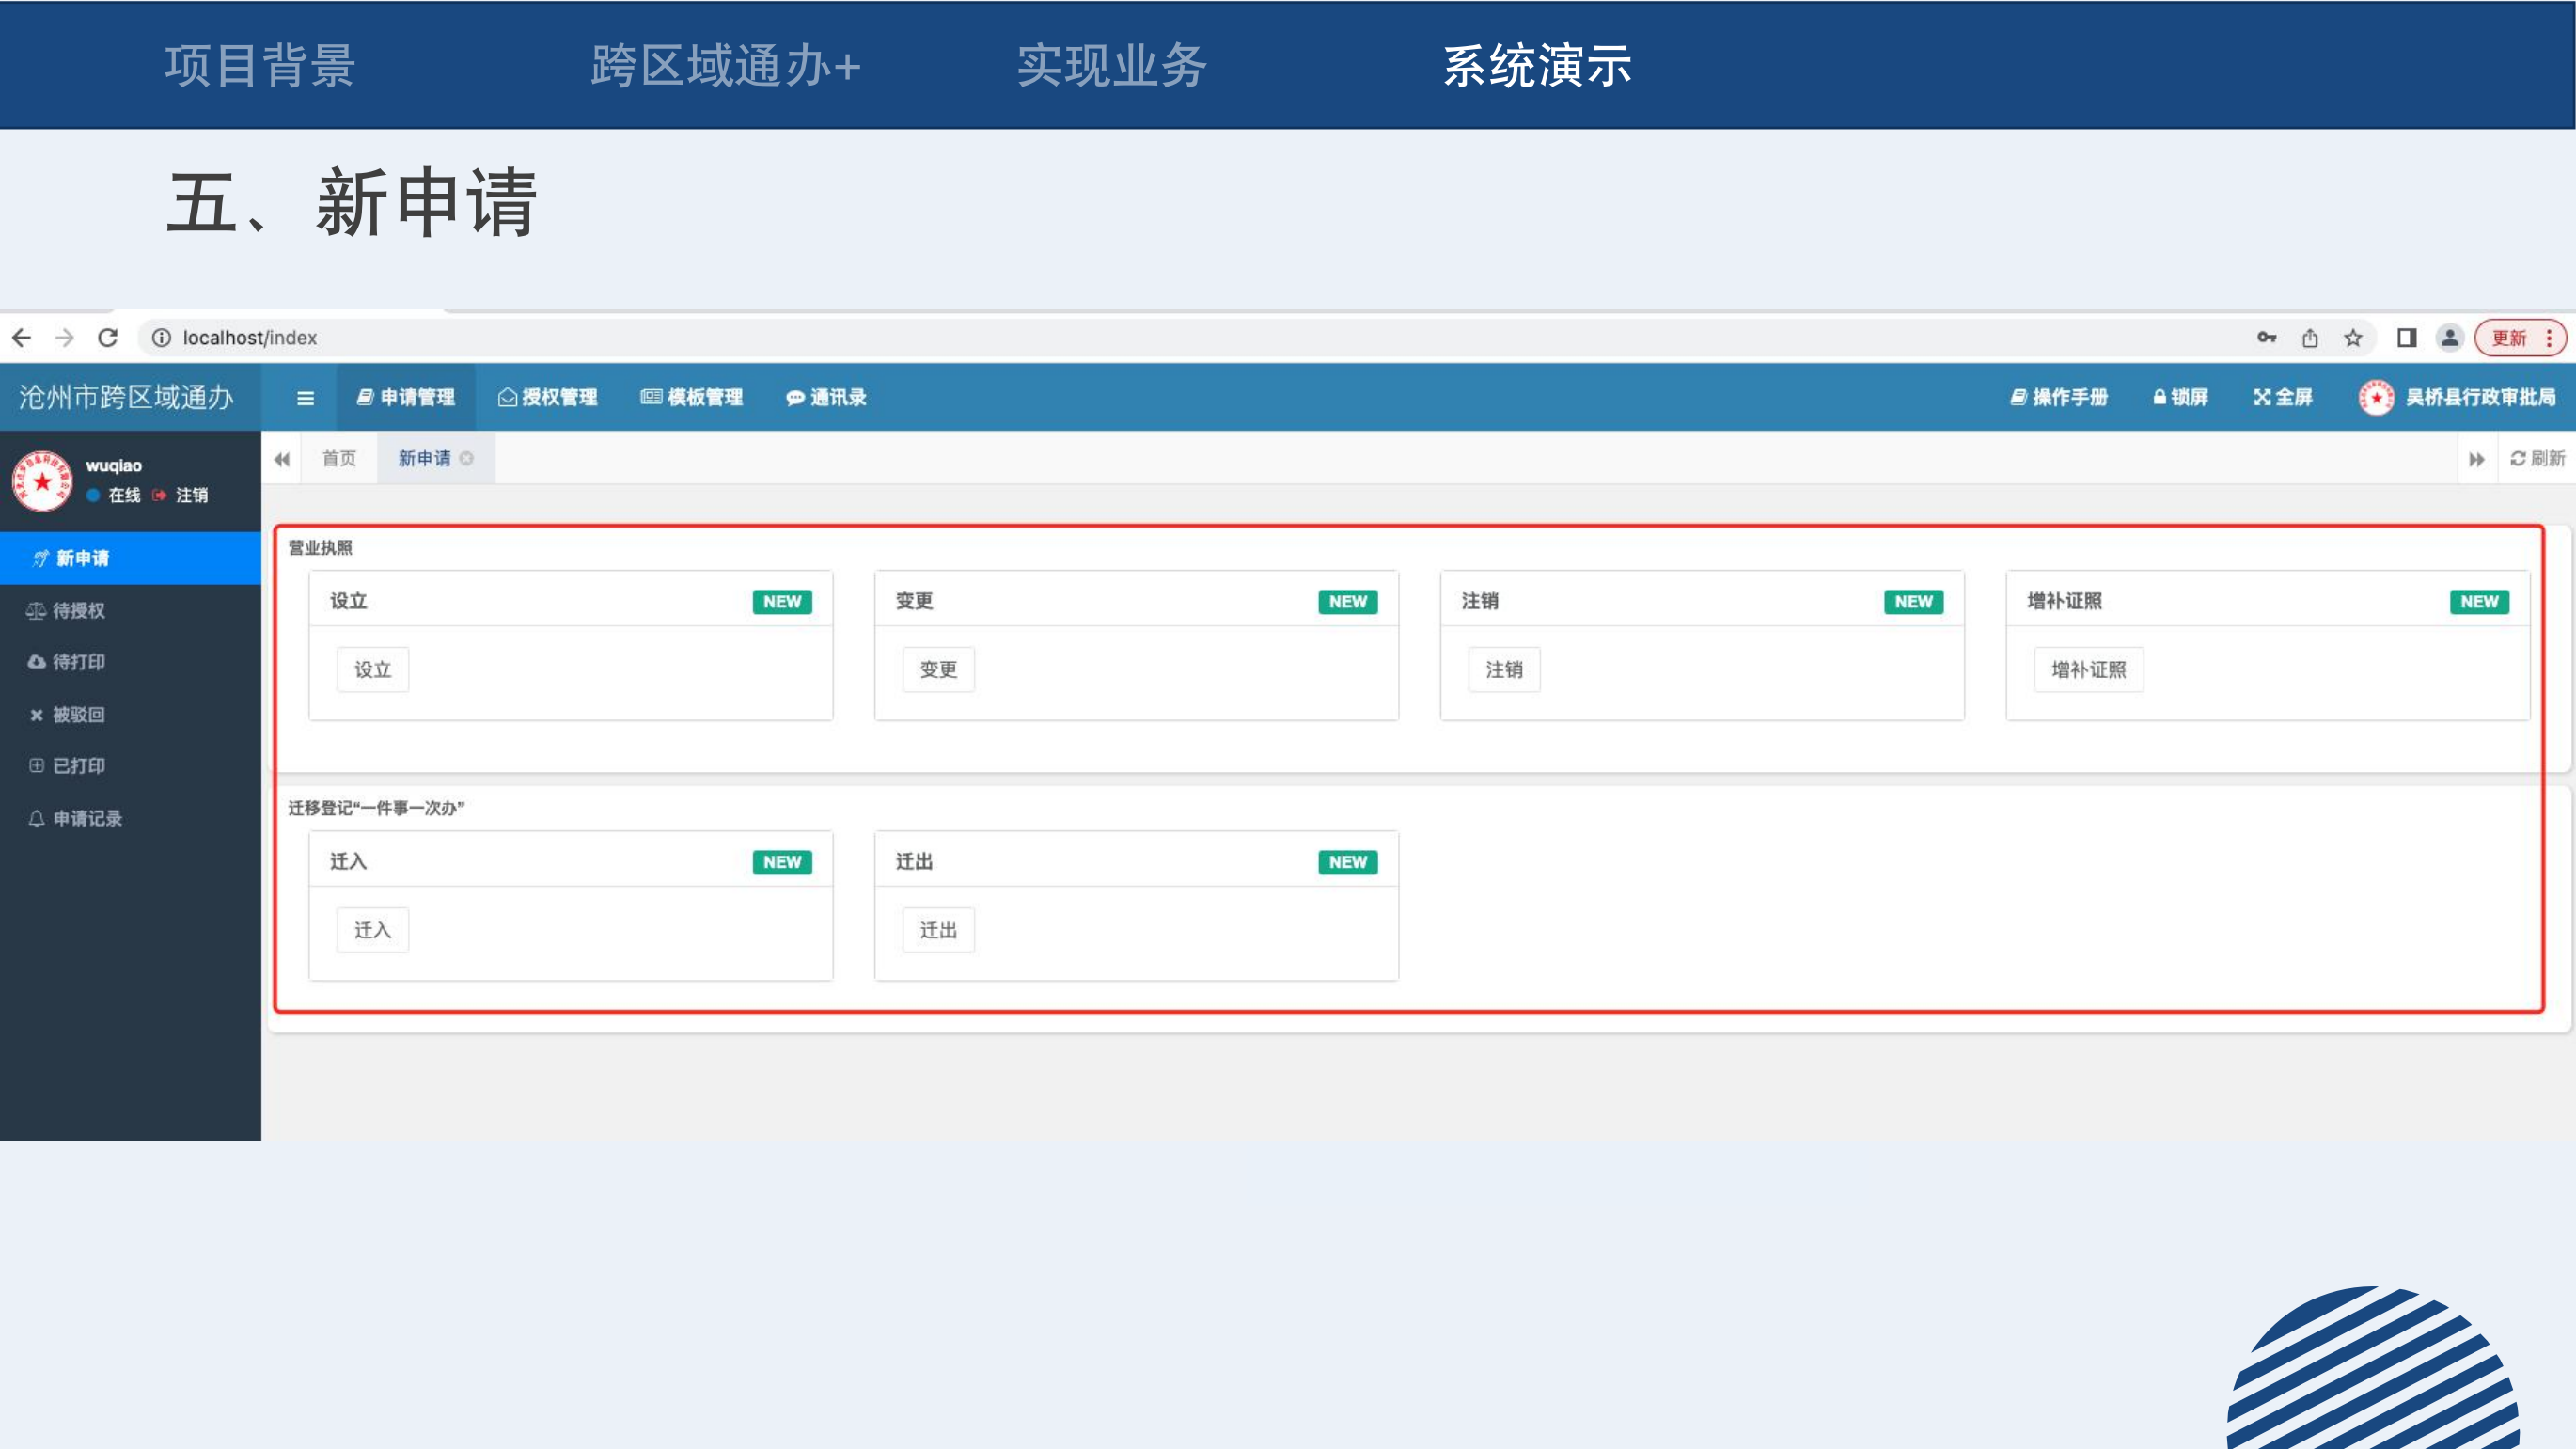Bookmark page using star icon
Image resolution: width=2576 pixels, height=1449 pixels.
click(x=2353, y=338)
